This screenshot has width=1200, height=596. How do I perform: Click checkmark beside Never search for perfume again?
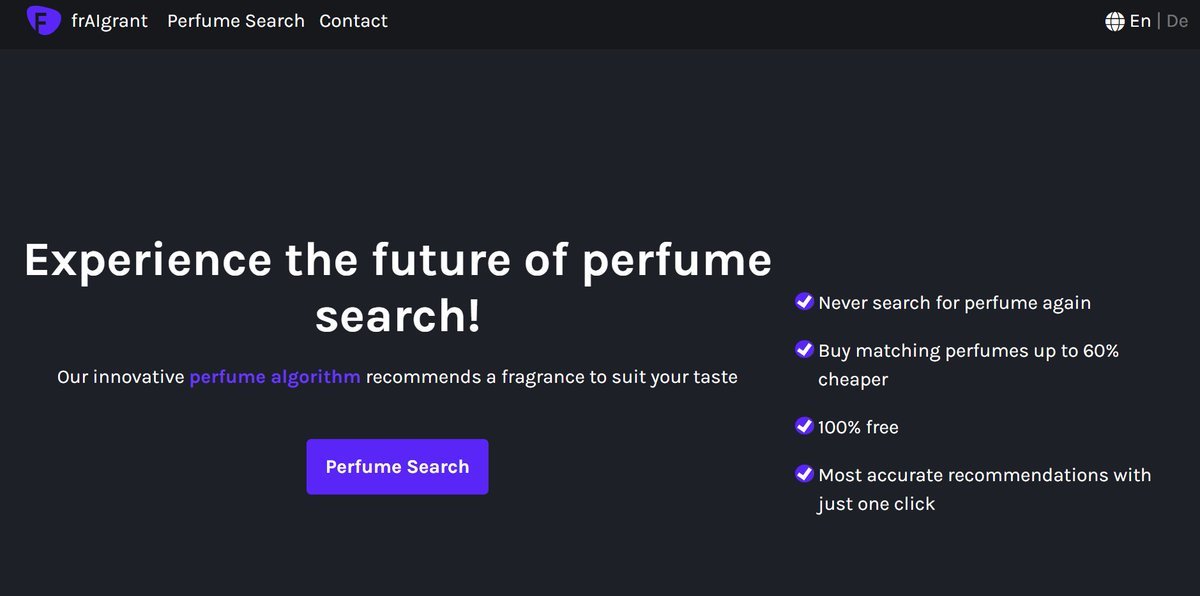804,302
